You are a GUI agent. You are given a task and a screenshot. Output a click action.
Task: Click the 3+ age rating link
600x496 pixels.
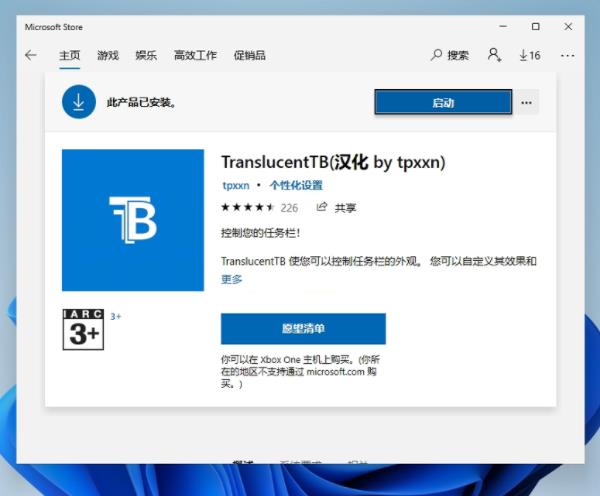click(116, 317)
